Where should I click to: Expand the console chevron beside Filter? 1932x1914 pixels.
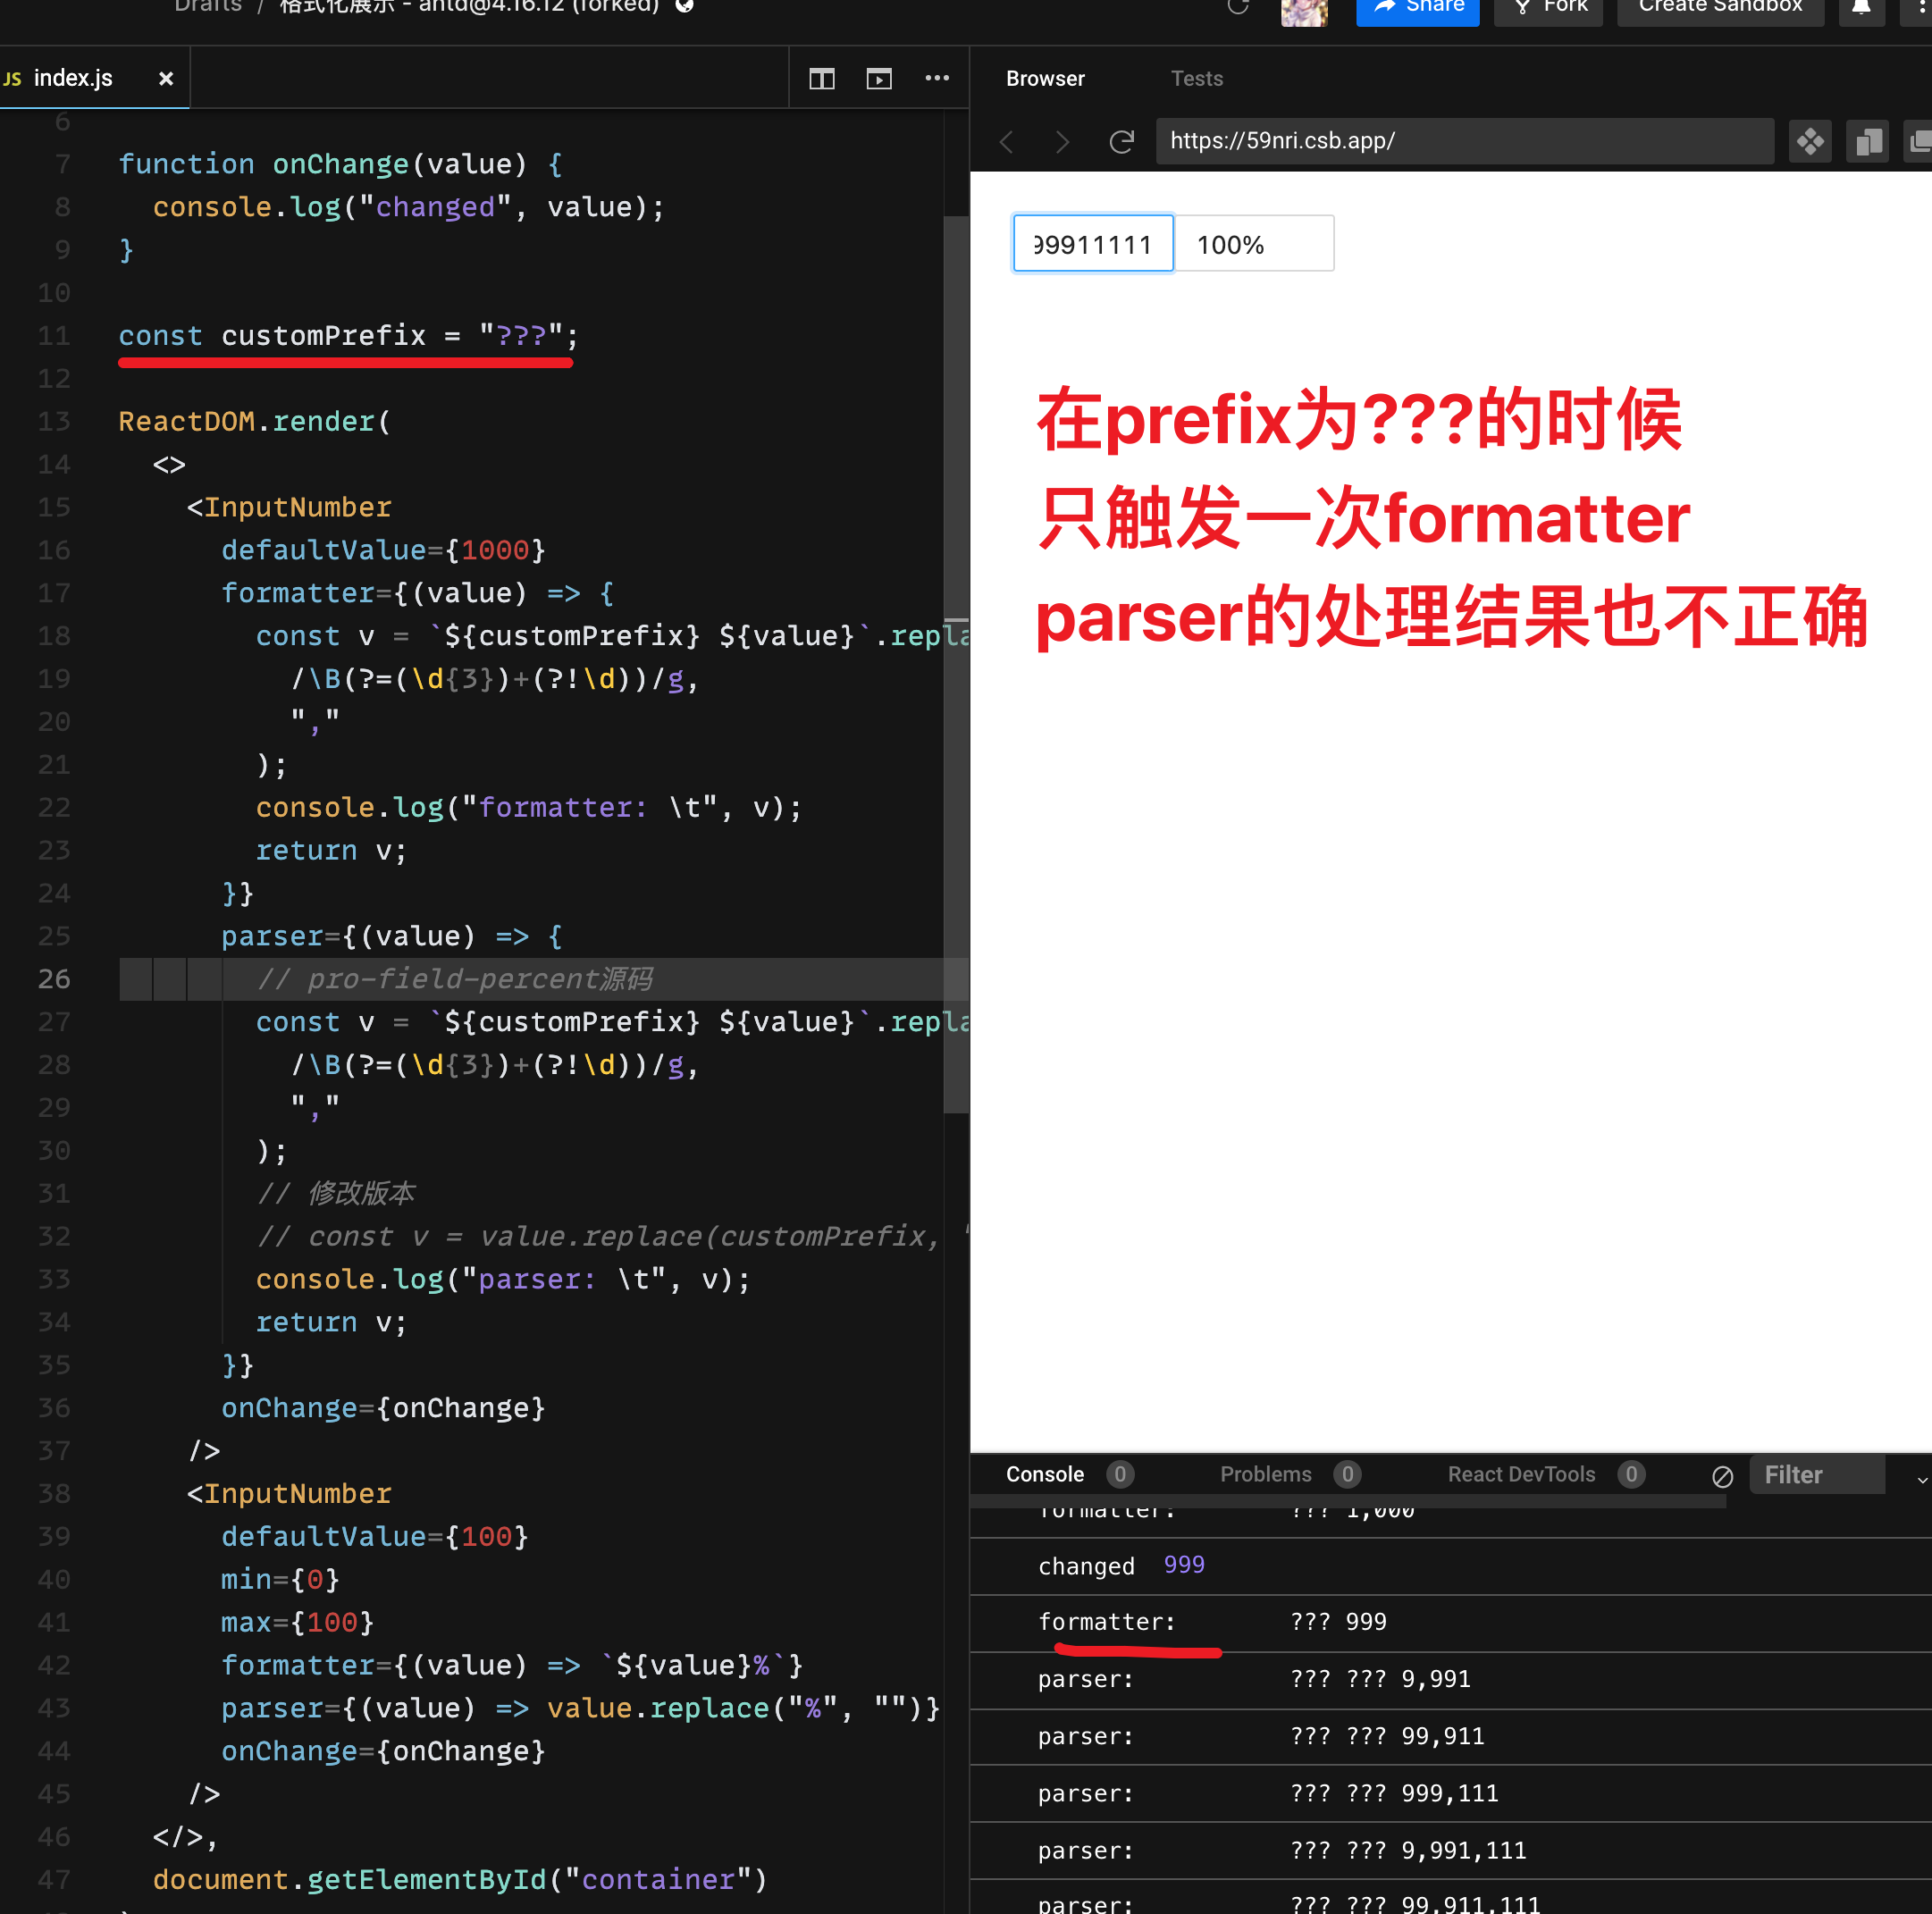click(1921, 1479)
